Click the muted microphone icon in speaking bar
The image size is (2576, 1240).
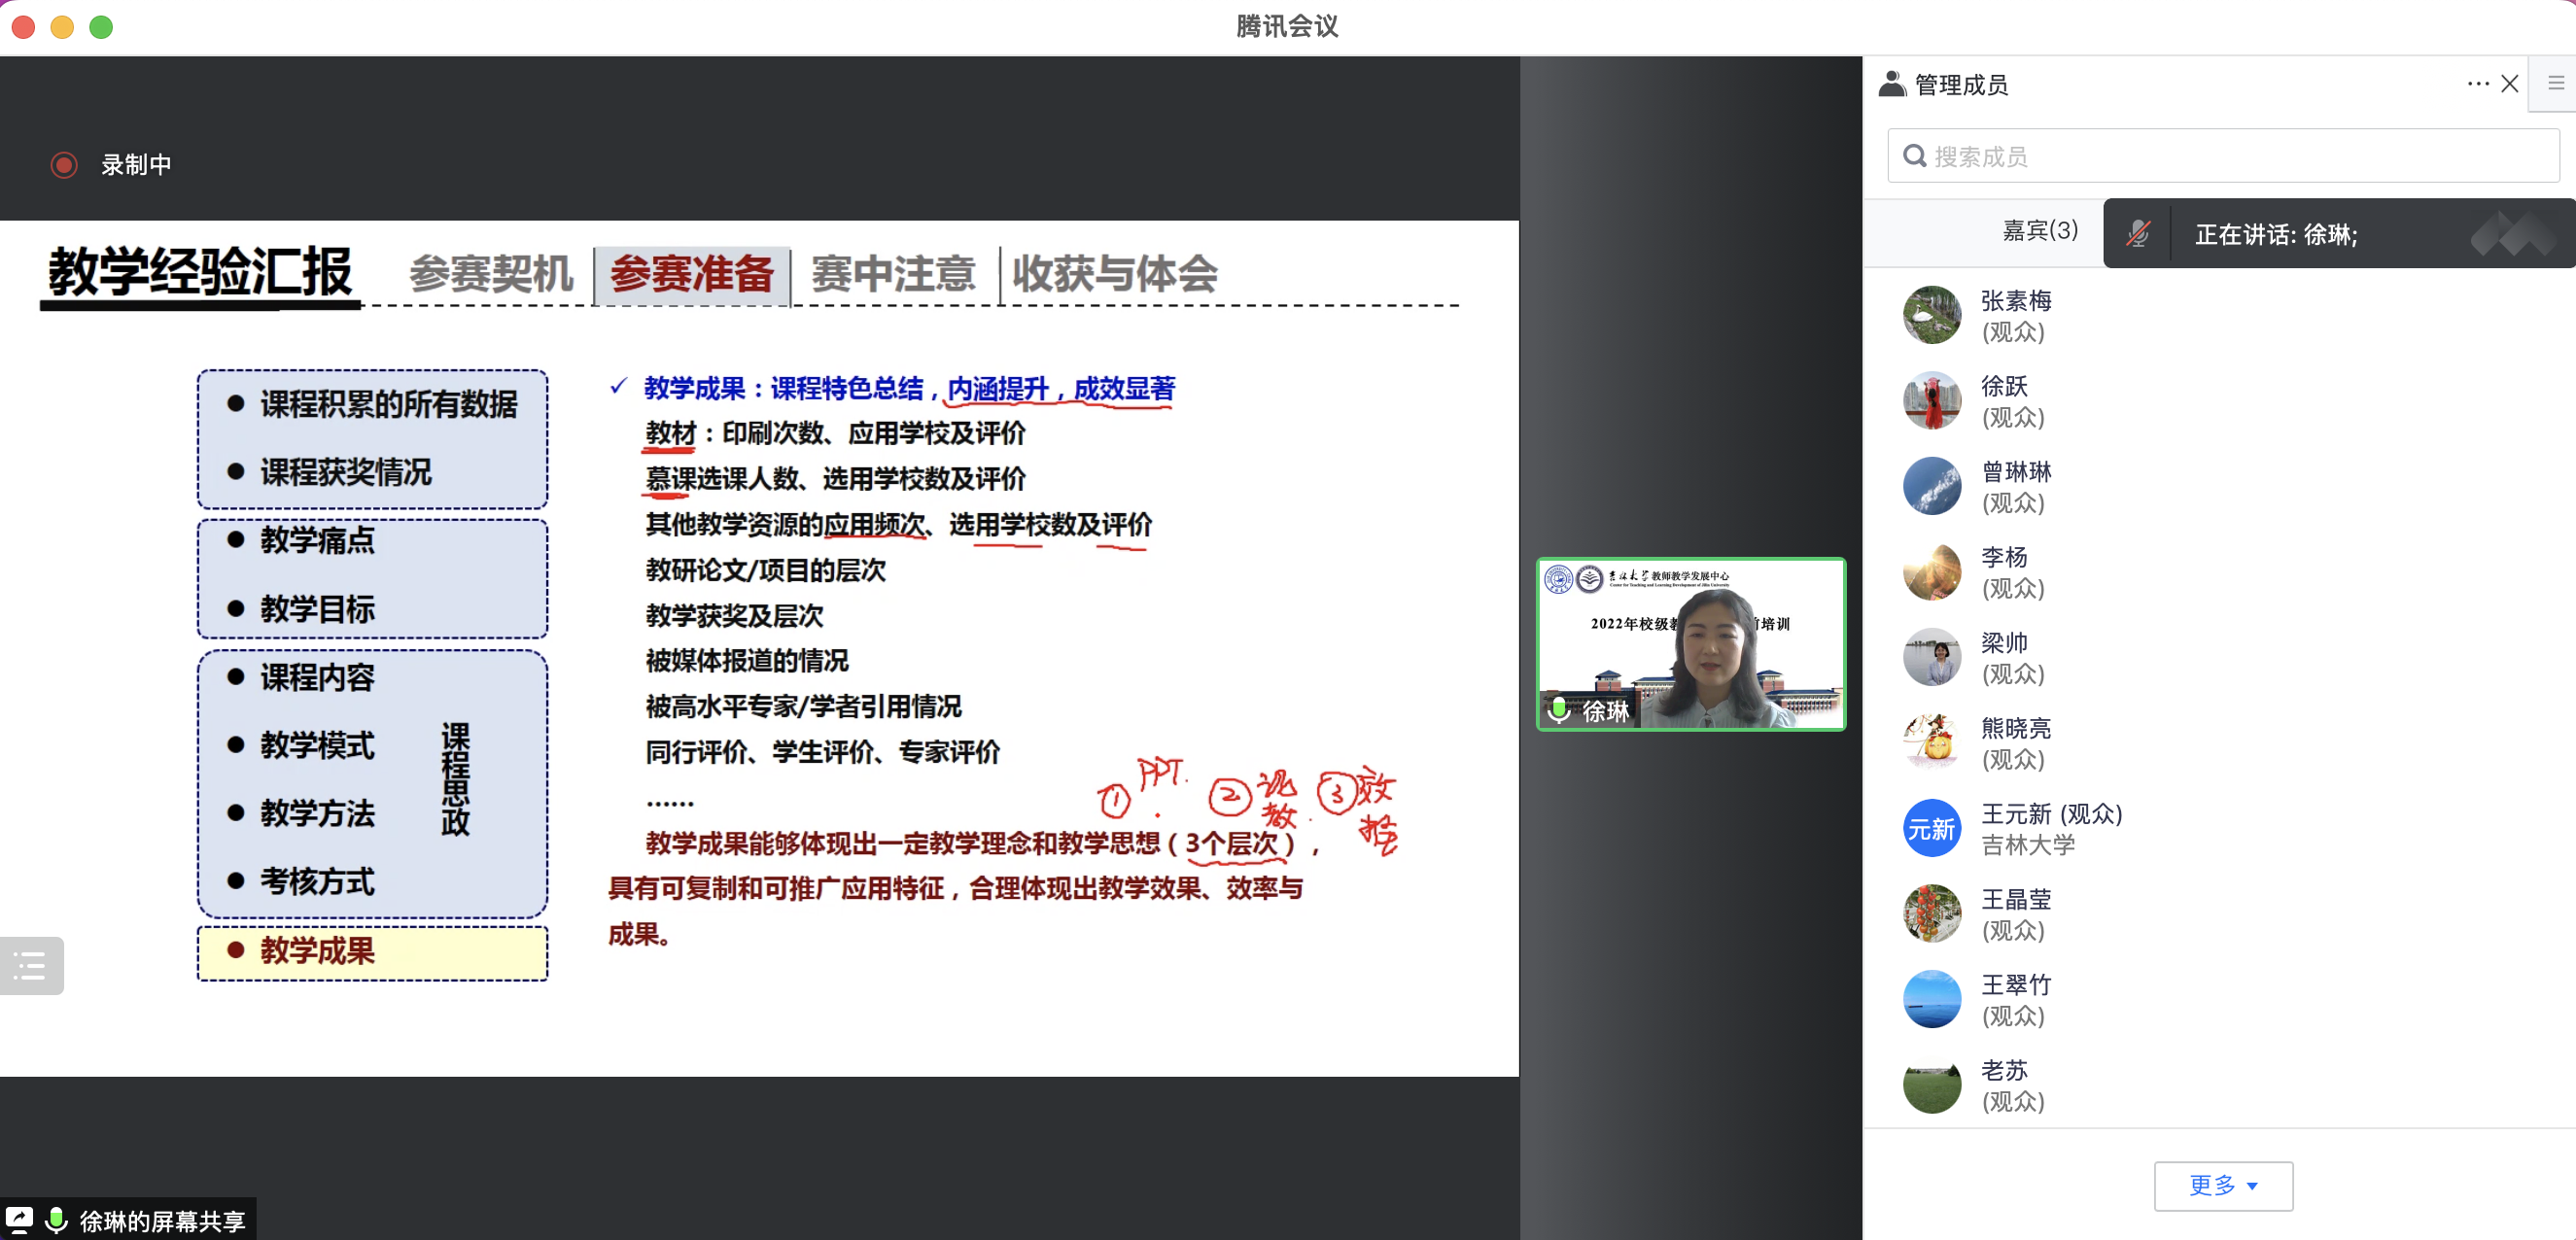click(x=2137, y=234)
